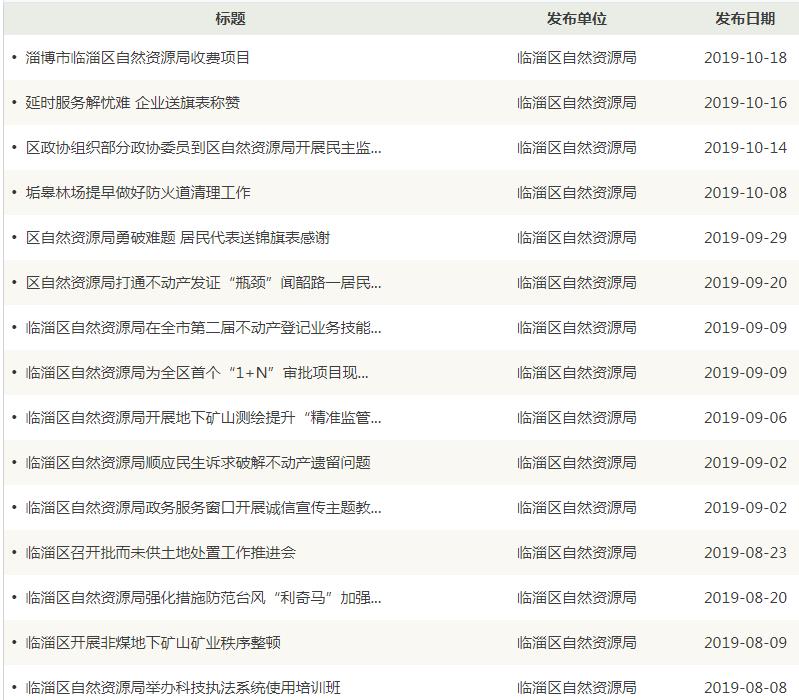The height and width of the screenshot is (700, 799).
Task: Open article 垢皋林场提早做好防火道清理工作
Action: (x=138, y=193)
